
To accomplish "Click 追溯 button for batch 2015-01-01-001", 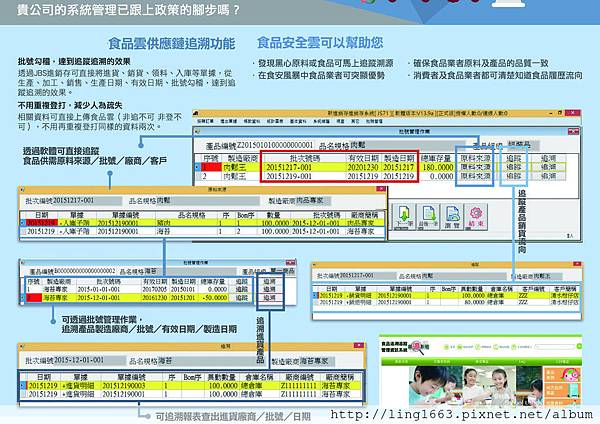I will pos(269,289).
